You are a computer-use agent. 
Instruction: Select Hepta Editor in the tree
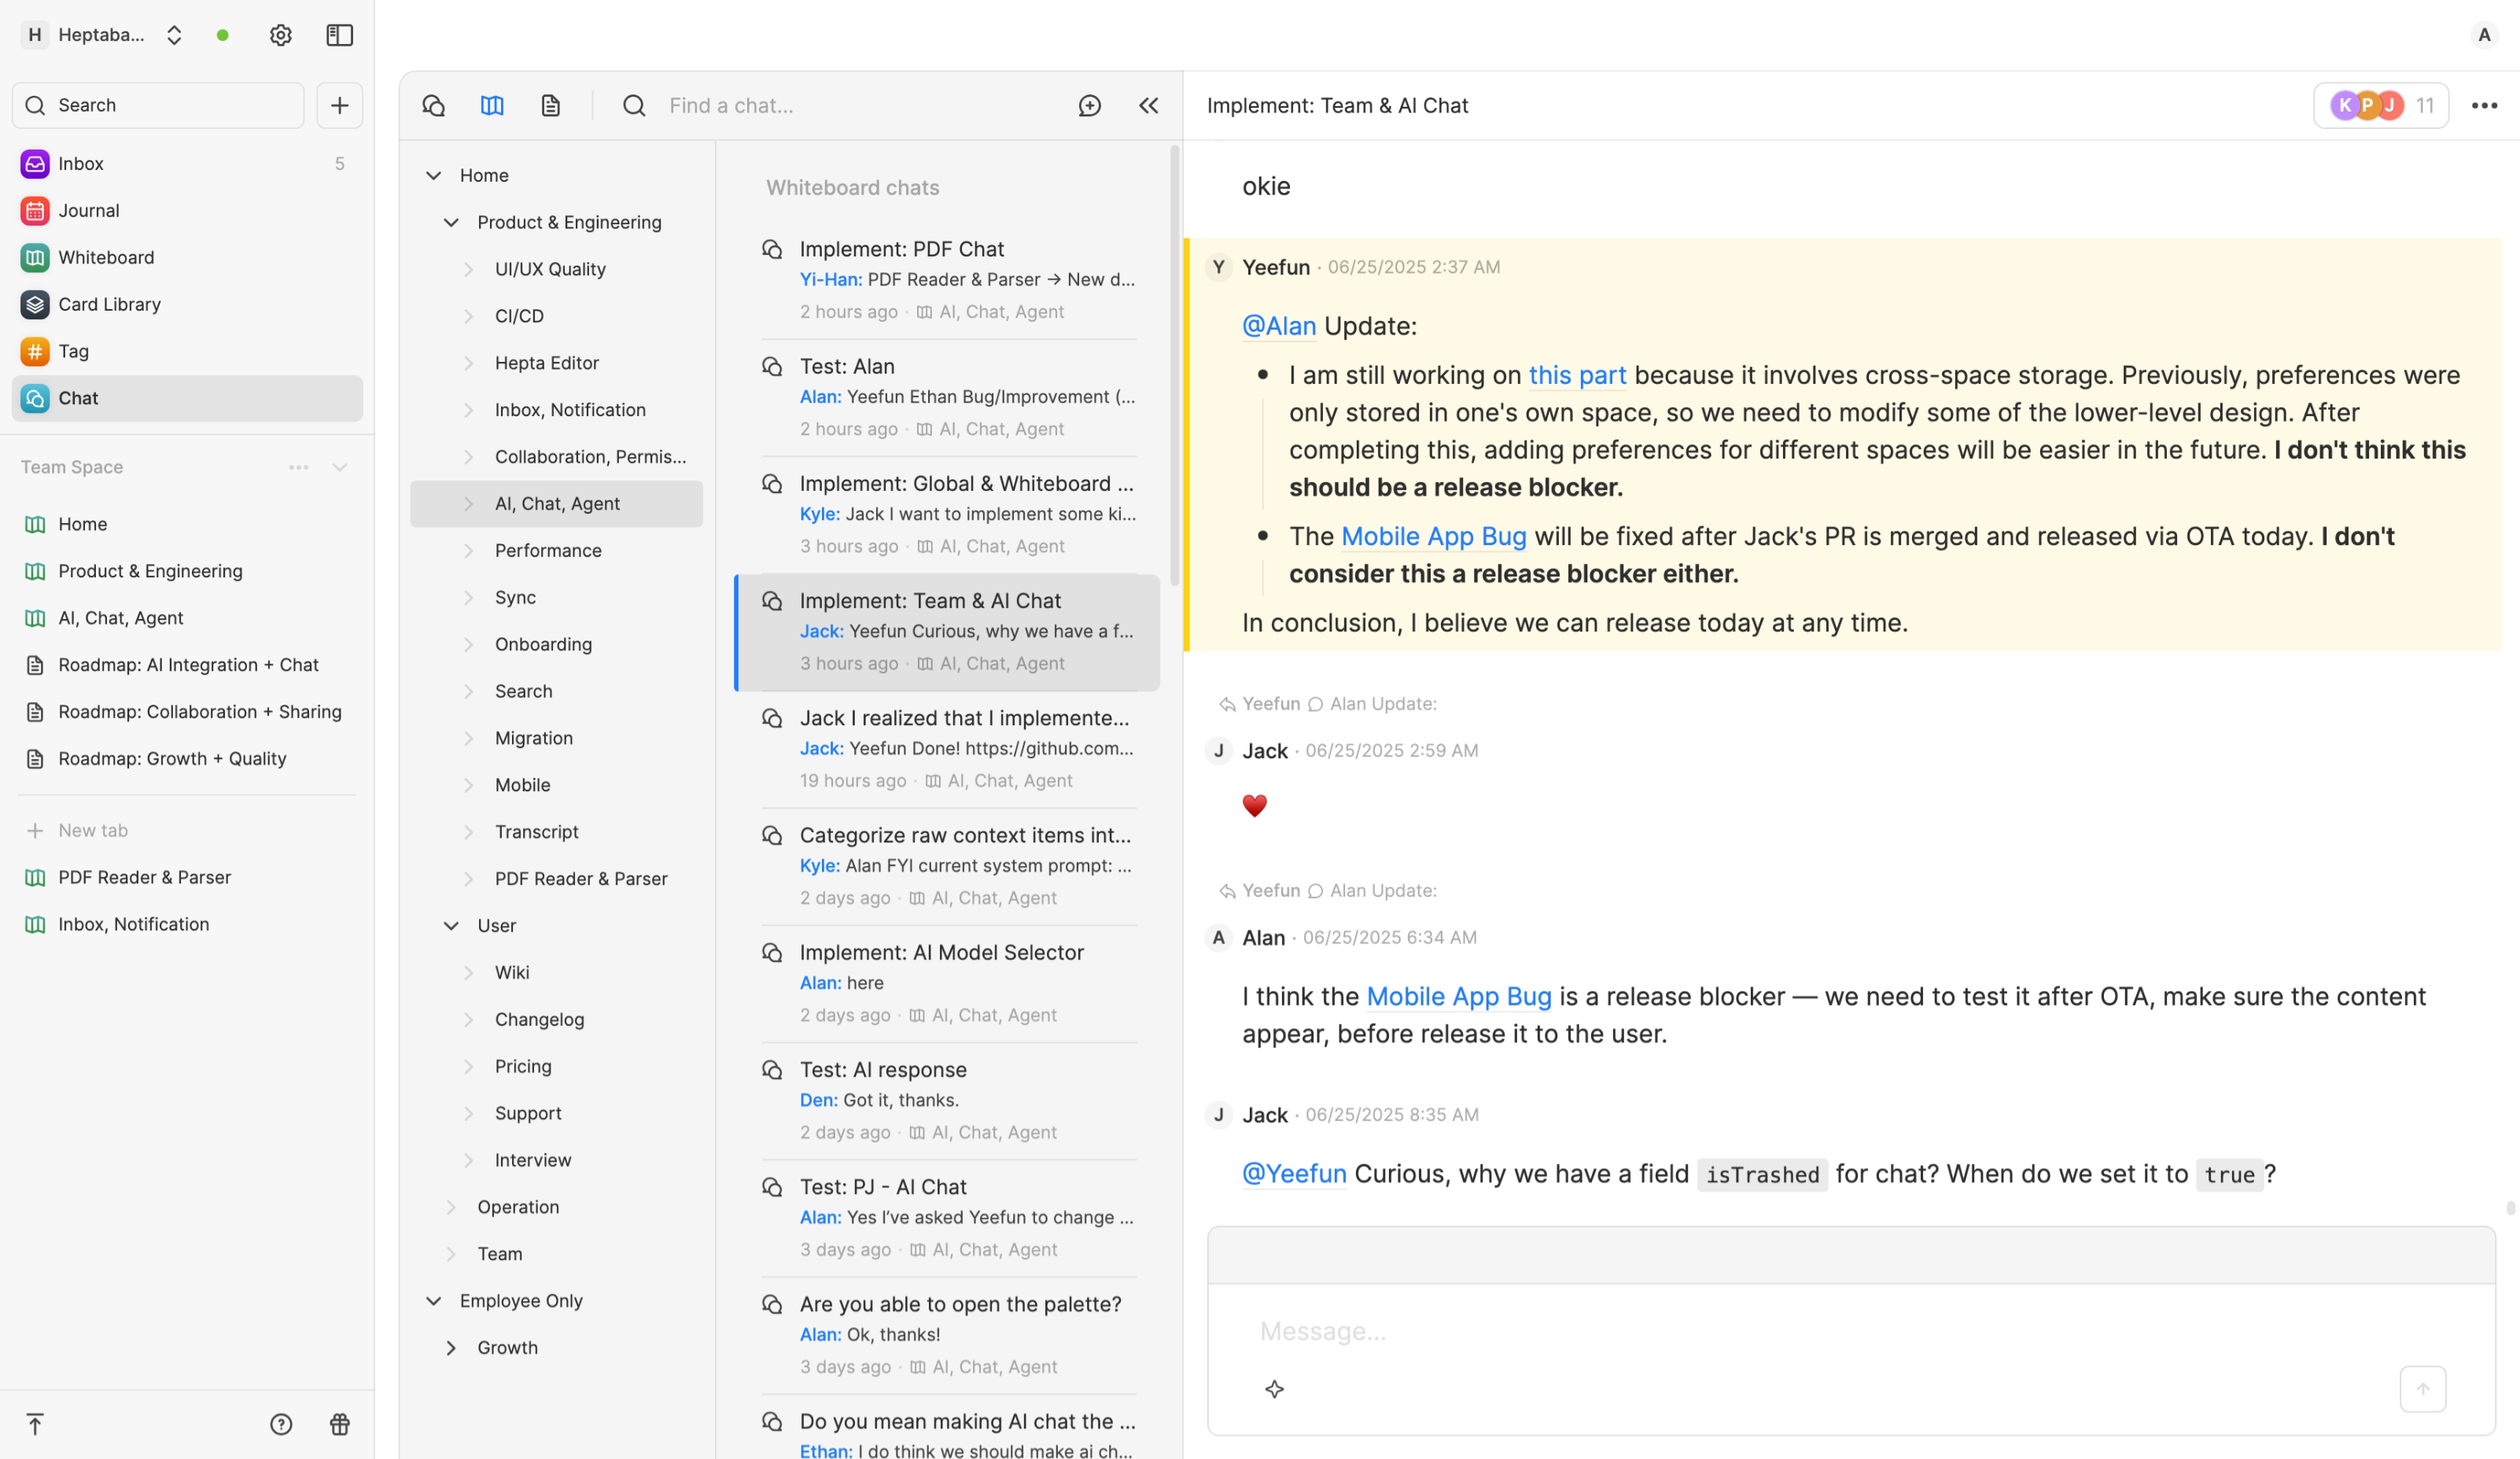556,363
